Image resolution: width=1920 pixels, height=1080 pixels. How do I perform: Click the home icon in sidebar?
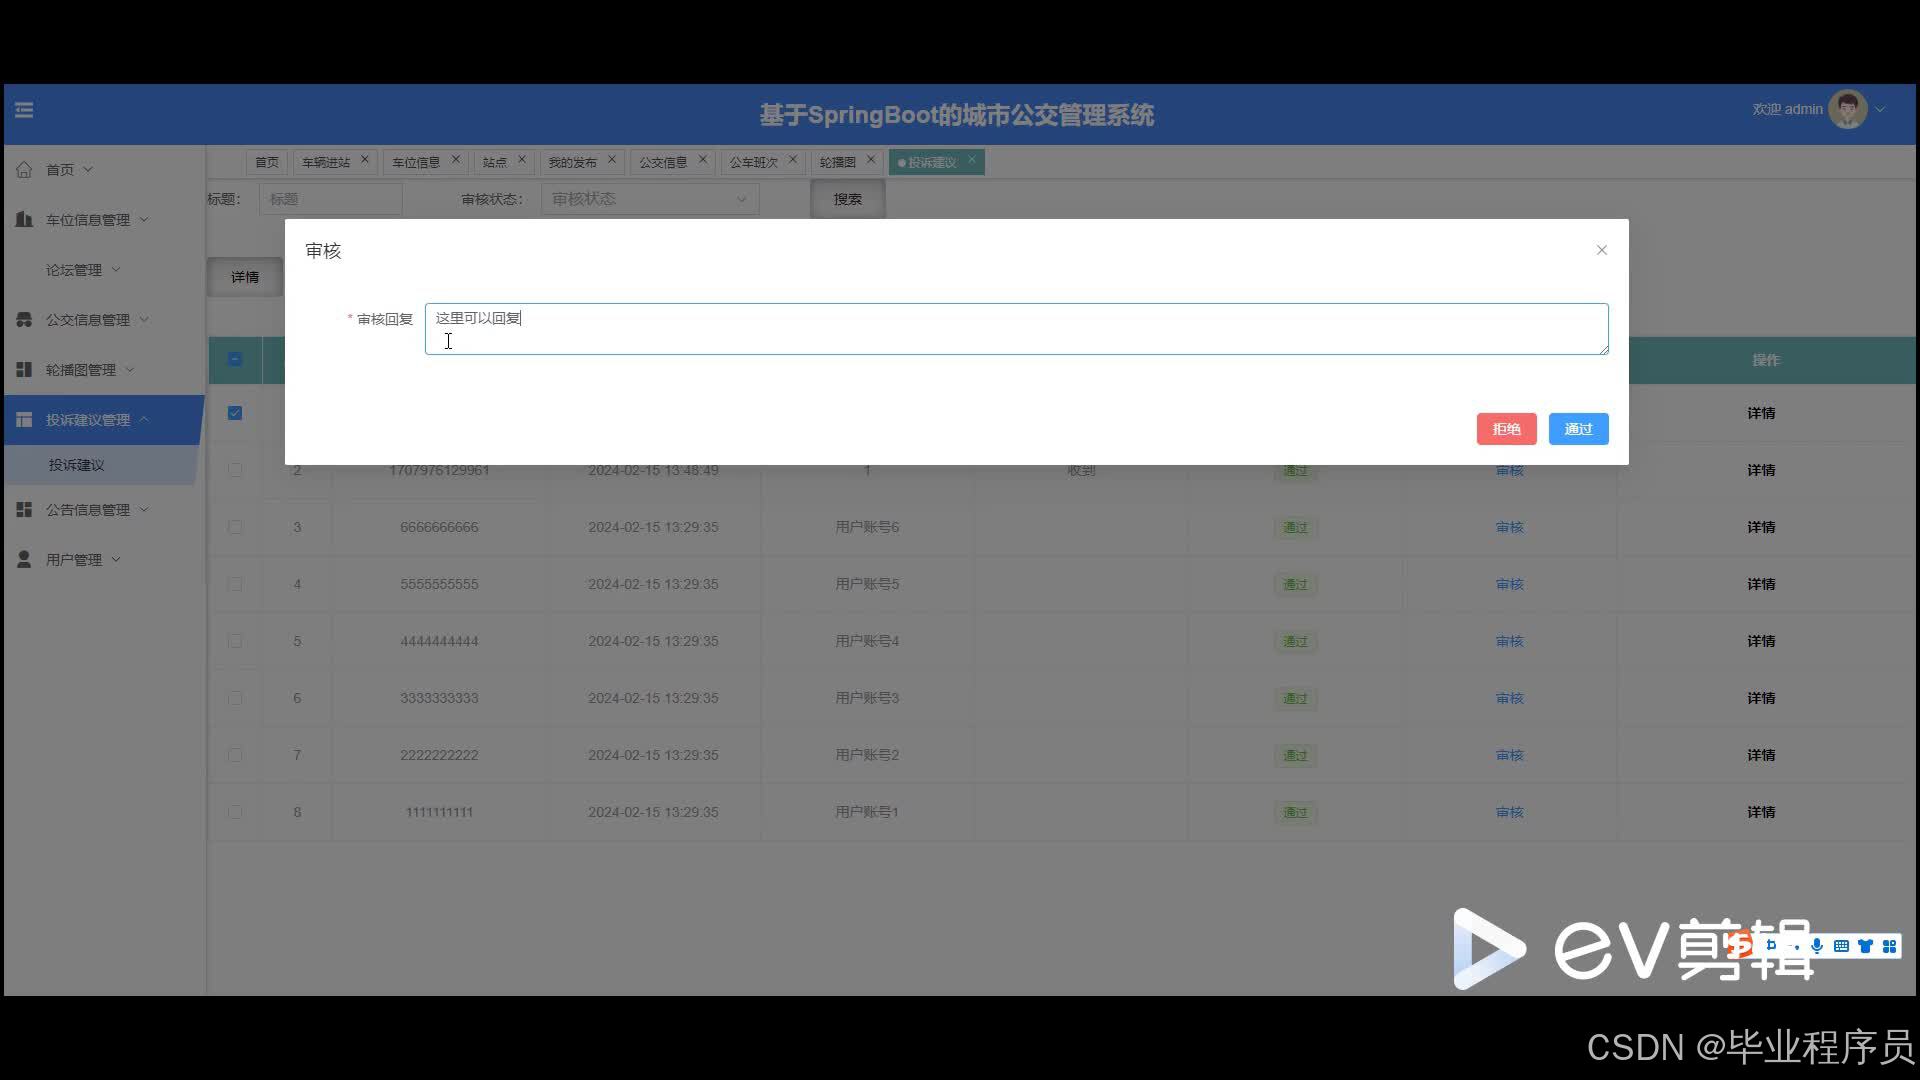(x=24, y=170)
